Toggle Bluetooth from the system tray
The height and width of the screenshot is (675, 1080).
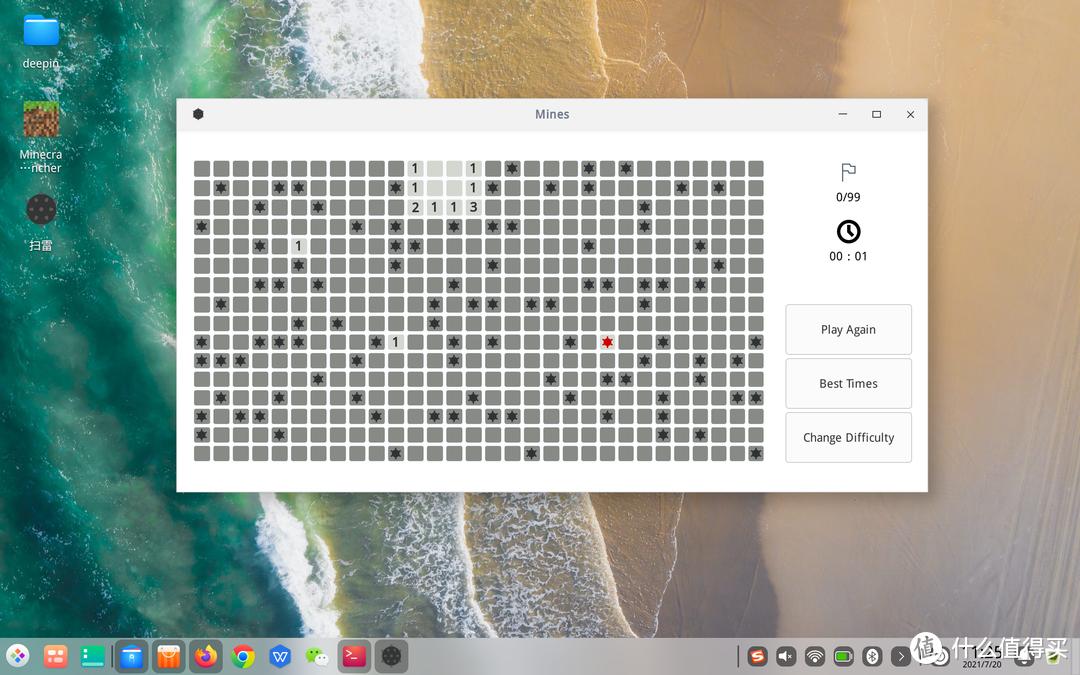click(872, 657)
